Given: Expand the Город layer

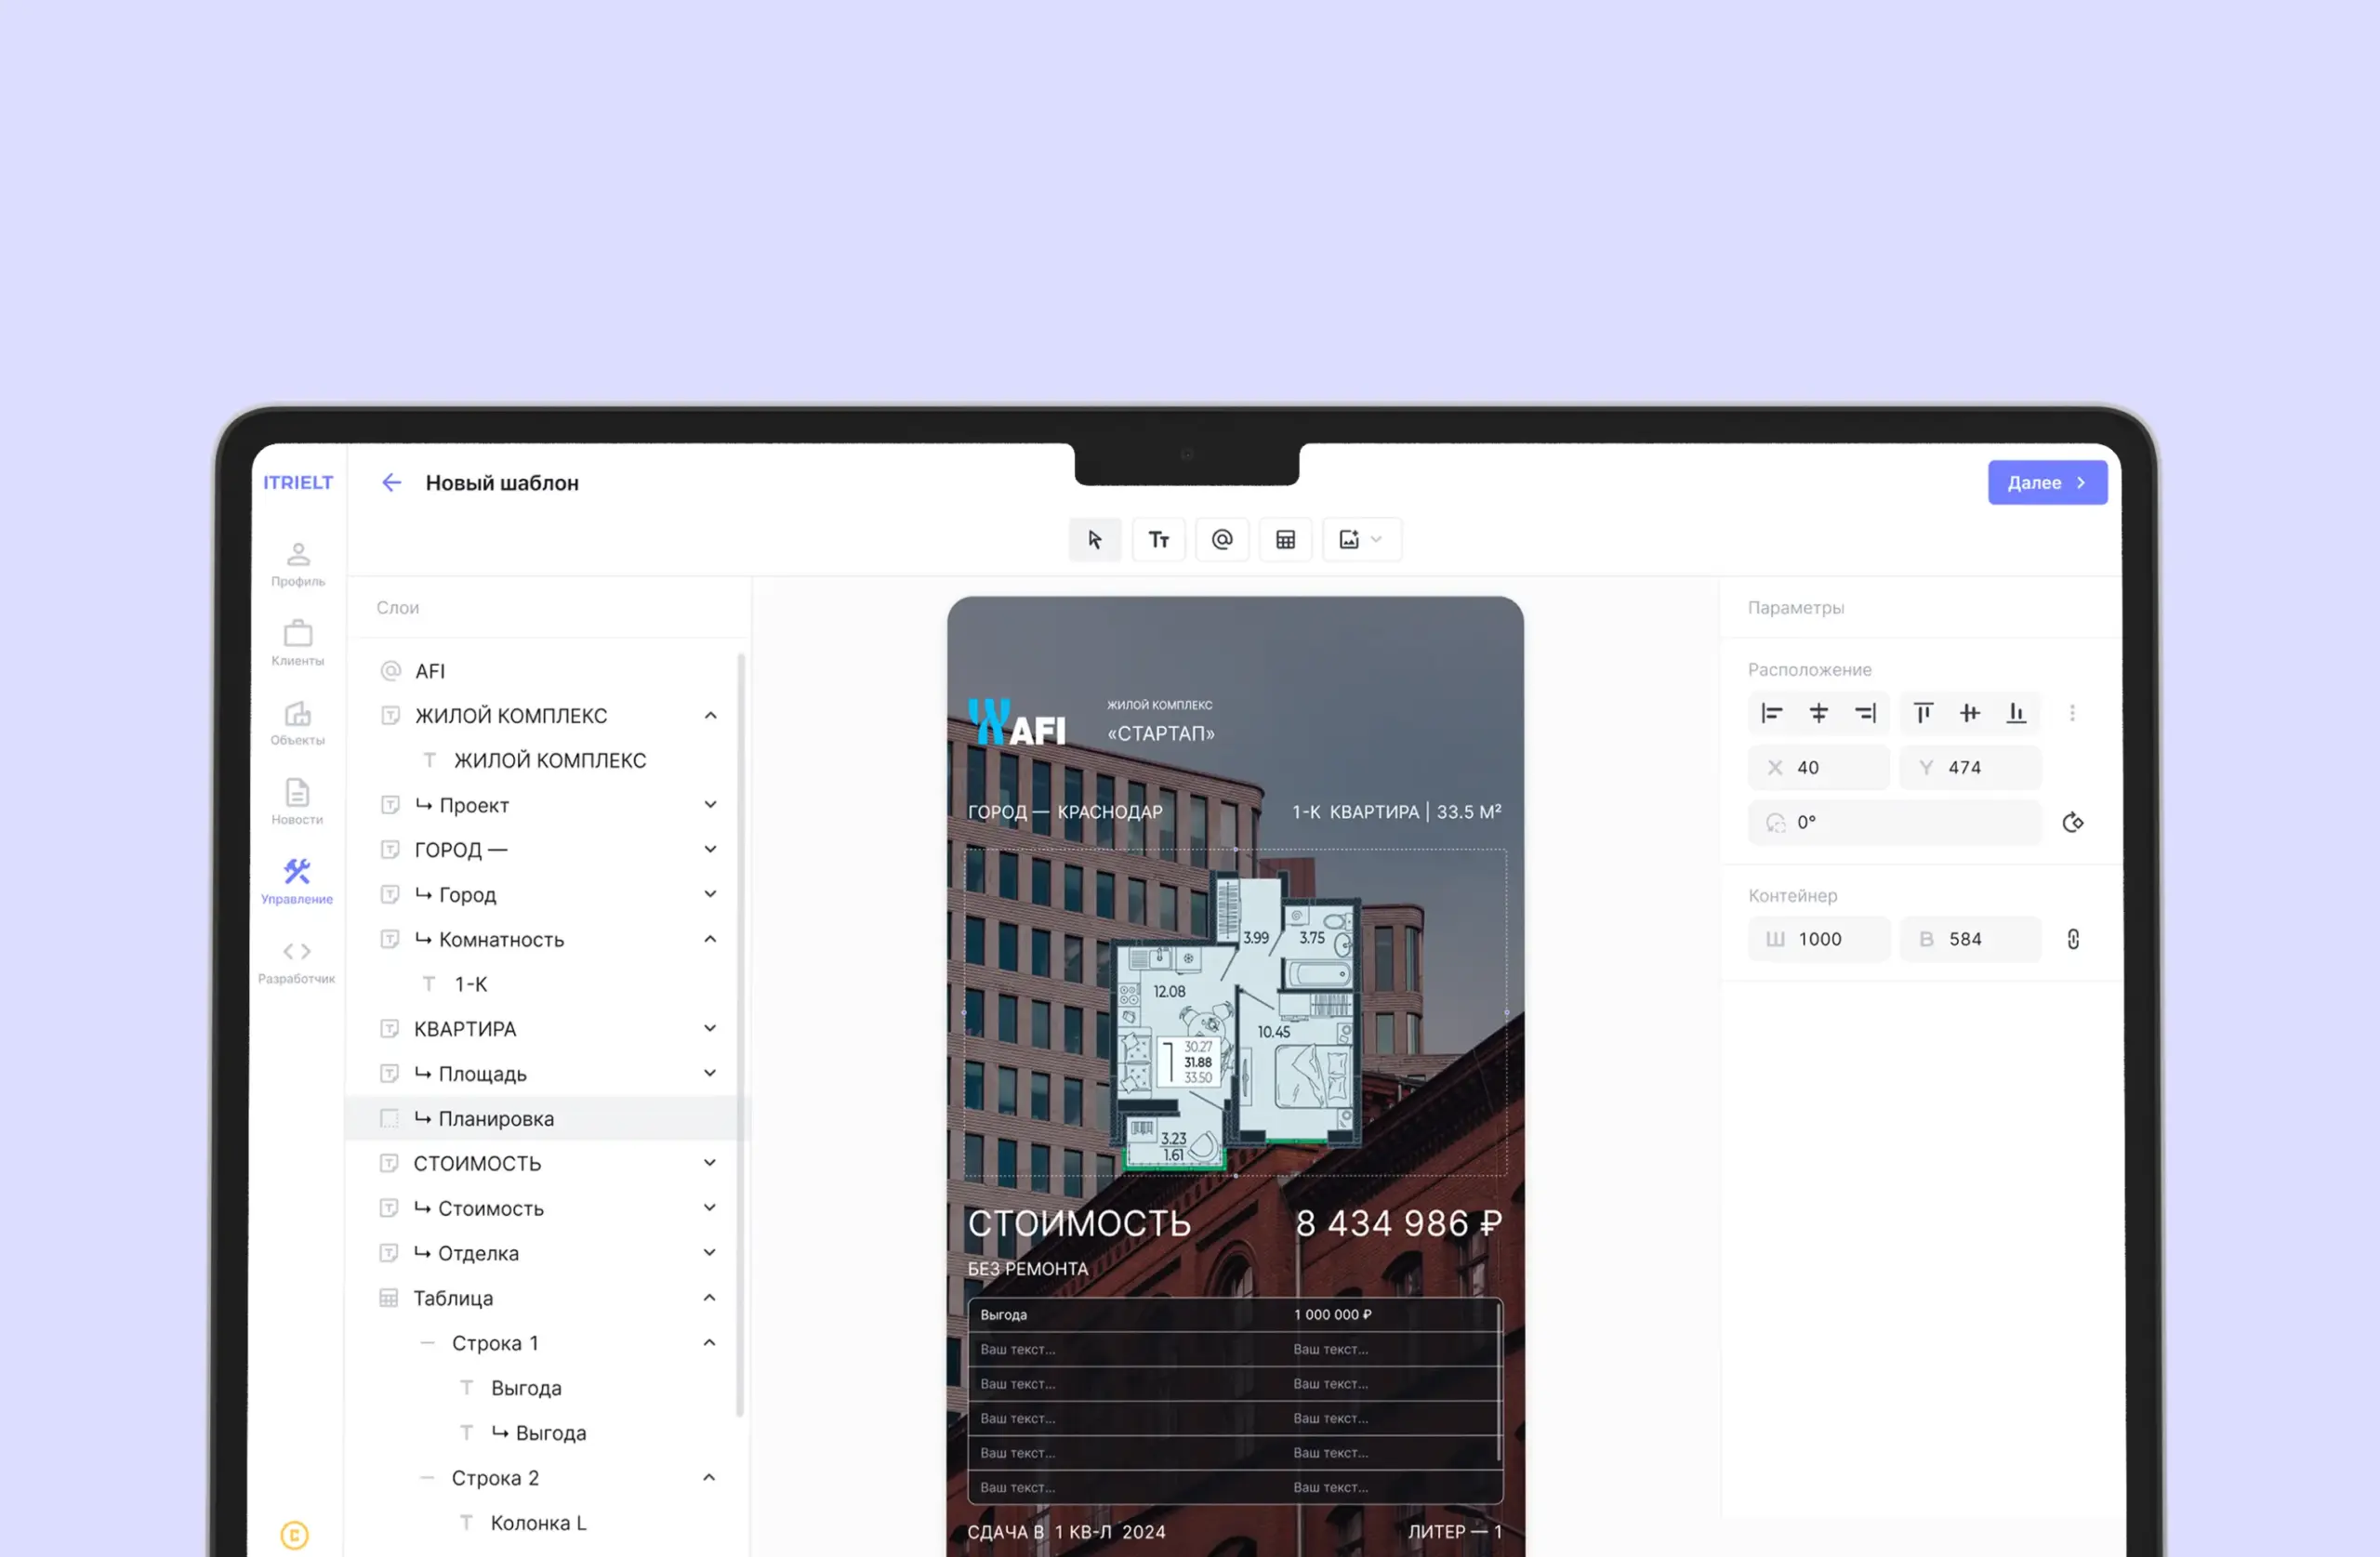Looking at the screenshot, I should point(710,895).
